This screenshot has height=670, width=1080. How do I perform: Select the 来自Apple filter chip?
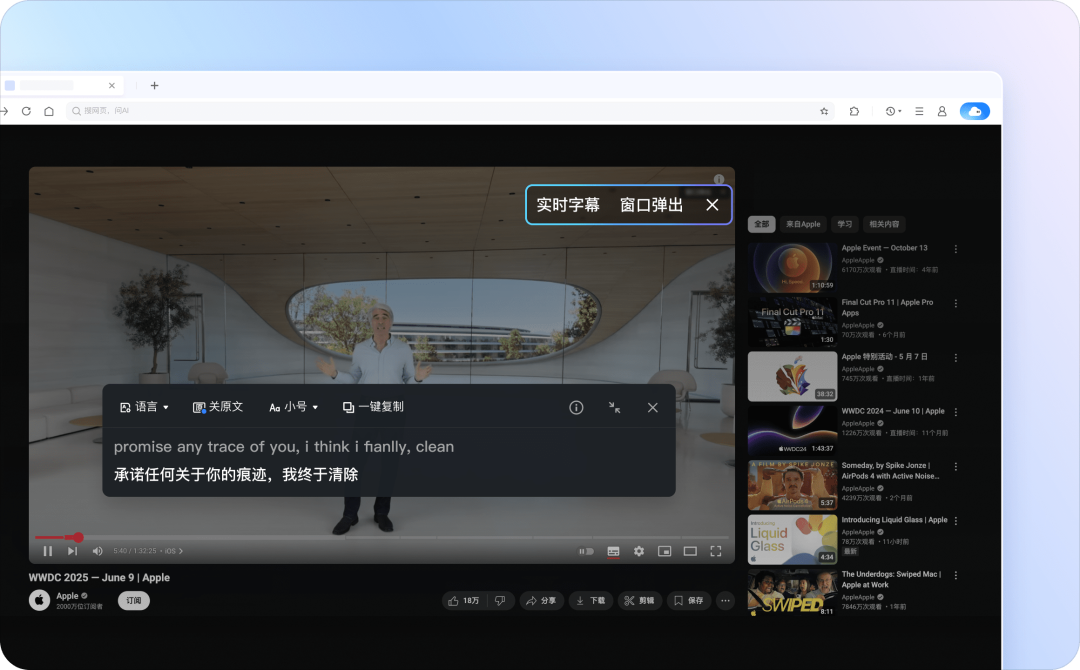803,224
